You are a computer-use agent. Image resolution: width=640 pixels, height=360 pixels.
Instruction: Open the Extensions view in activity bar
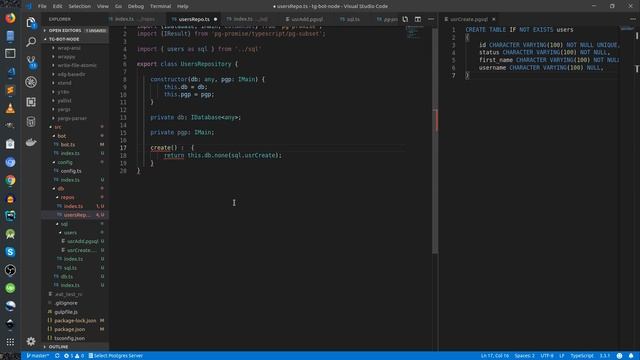pyautogui.click(x=31, y=102)
